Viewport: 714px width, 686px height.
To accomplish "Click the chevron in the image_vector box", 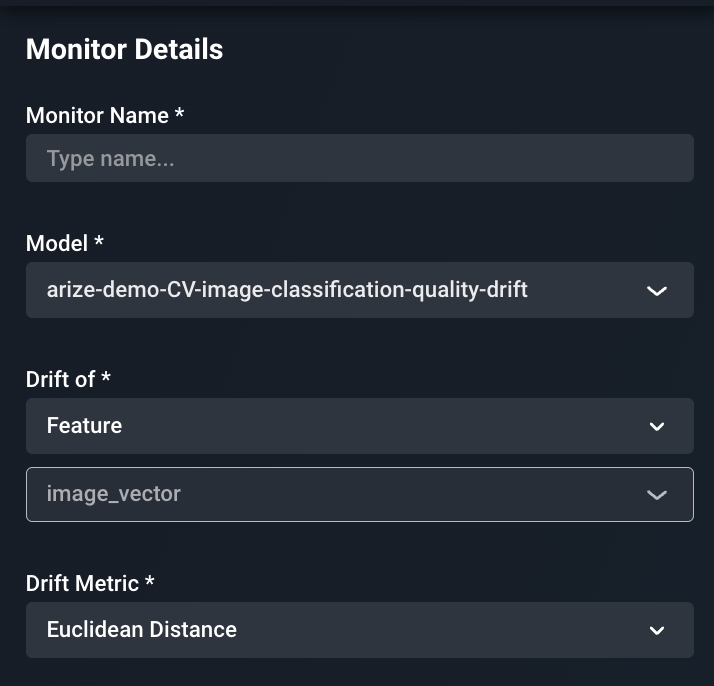I will [x=657, y=495].
